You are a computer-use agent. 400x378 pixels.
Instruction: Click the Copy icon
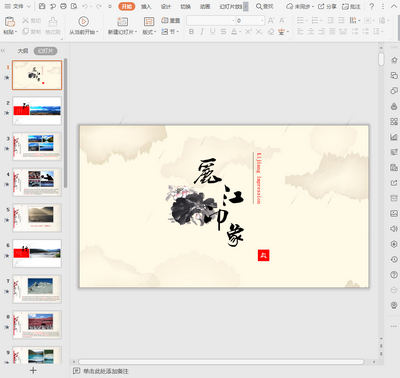(25, 32)
